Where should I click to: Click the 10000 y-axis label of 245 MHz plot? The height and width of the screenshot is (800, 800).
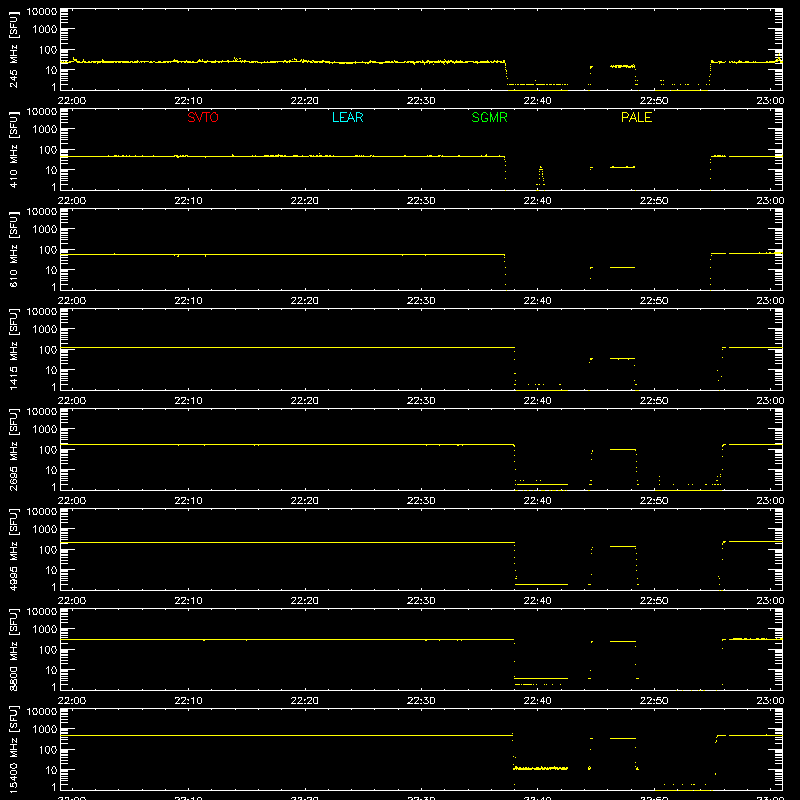click(x=42, y=12)
